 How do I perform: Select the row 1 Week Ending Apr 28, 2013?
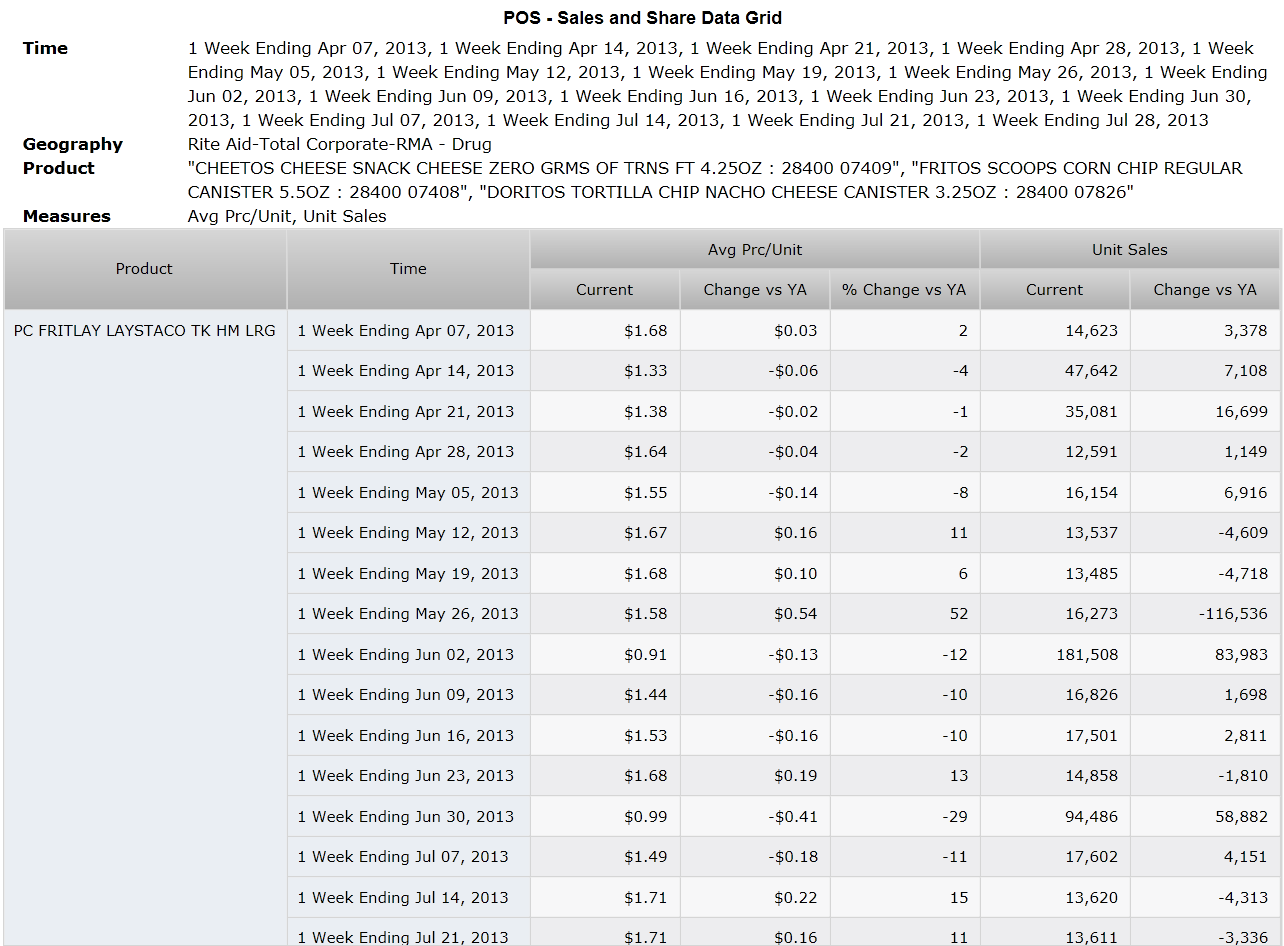coord(784,452)
